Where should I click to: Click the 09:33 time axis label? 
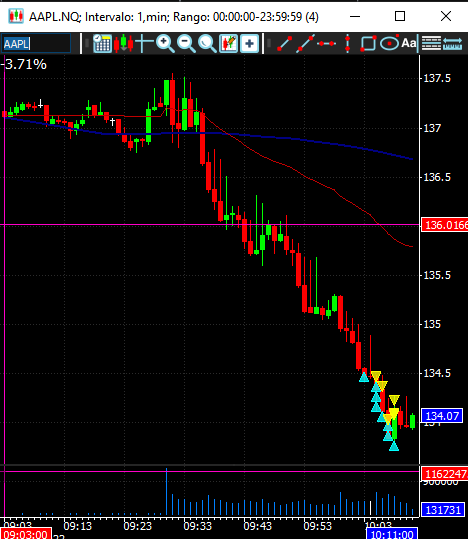tap(198, 526)
